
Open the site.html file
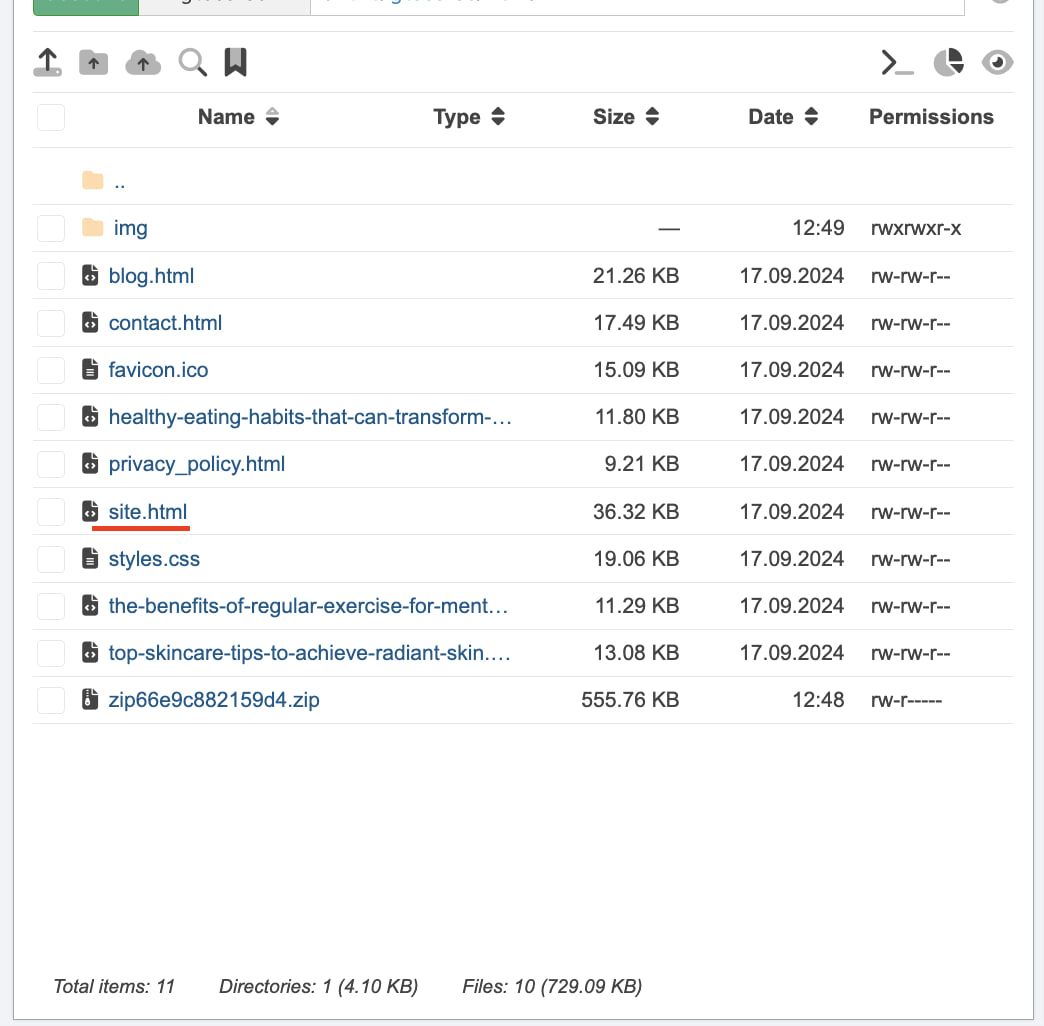point(148,512)
